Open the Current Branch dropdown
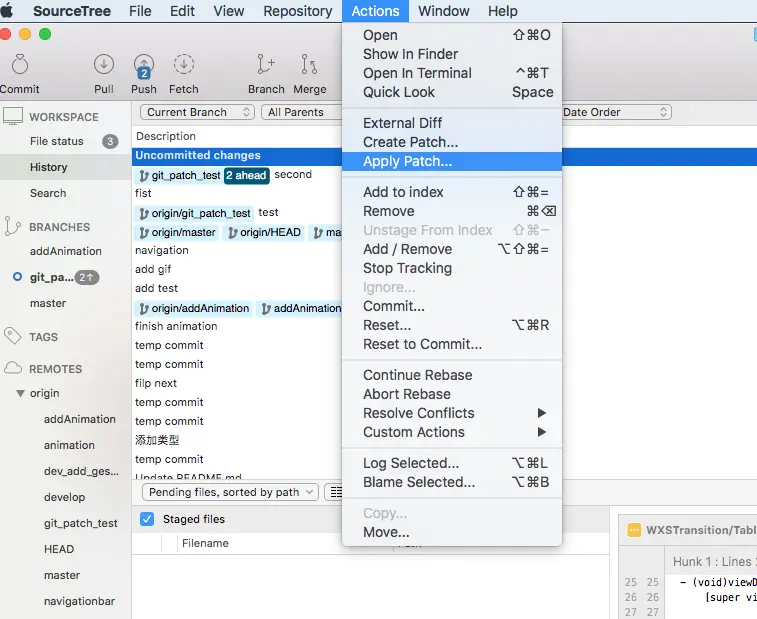The height and width of the screenshot is (619, 757). click(197, 112)
